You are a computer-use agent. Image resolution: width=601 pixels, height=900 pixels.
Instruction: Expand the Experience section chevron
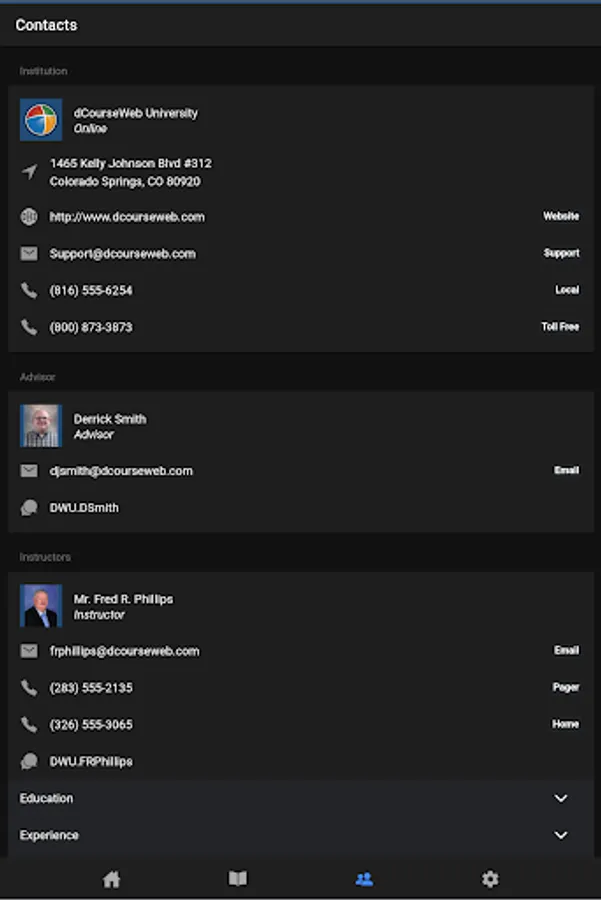point(561,835)
